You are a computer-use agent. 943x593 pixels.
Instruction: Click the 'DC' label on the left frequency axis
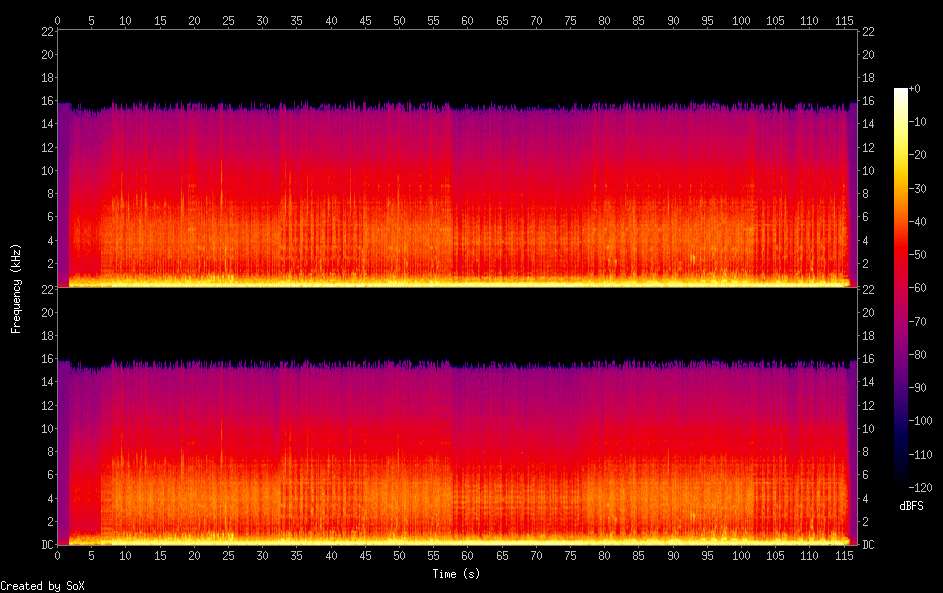click(48, 545)
